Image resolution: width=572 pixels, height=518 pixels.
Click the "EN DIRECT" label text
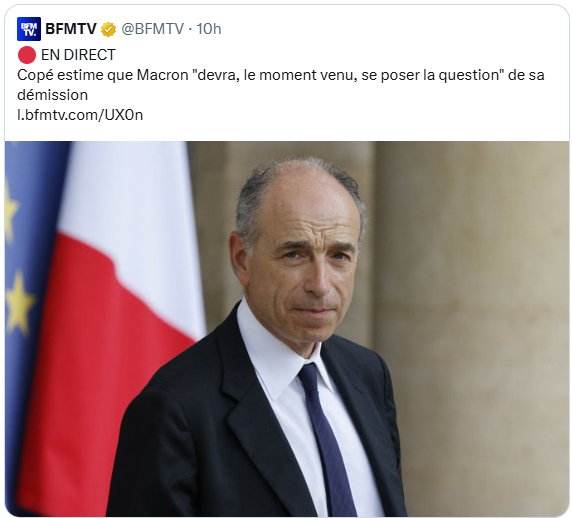tap(78, 55)
